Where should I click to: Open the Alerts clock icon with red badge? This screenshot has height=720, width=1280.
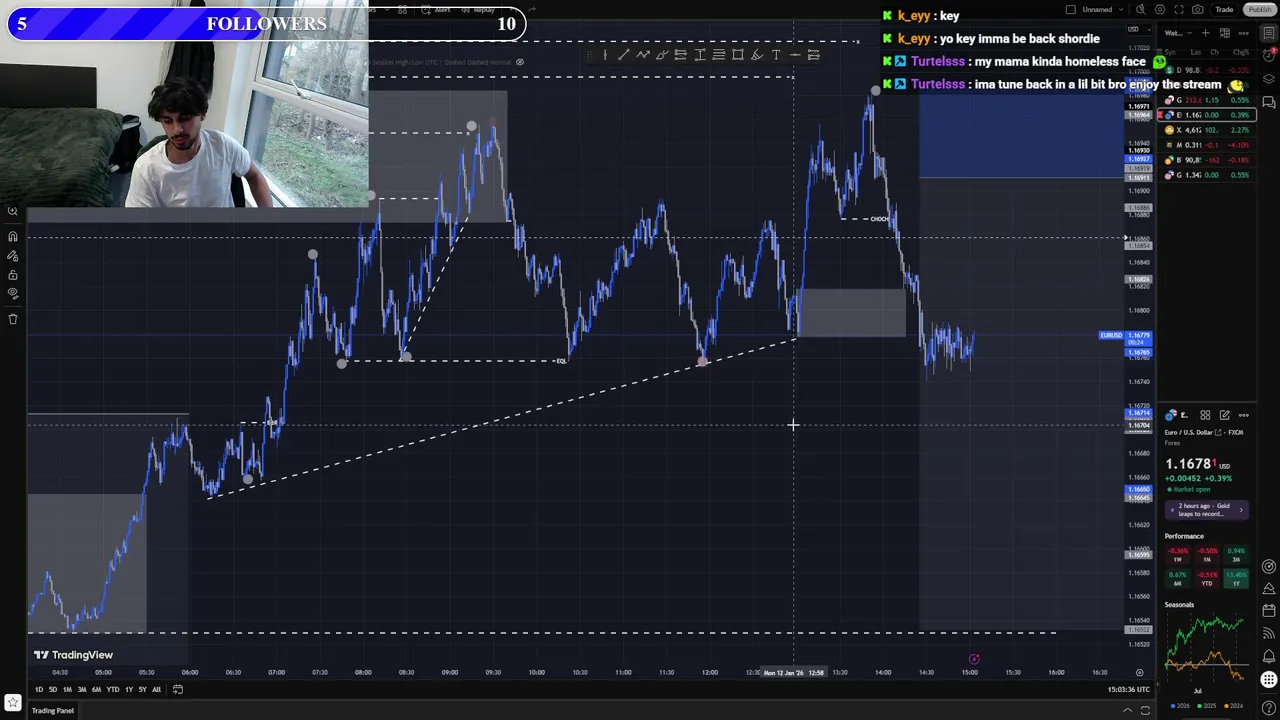1269,56
